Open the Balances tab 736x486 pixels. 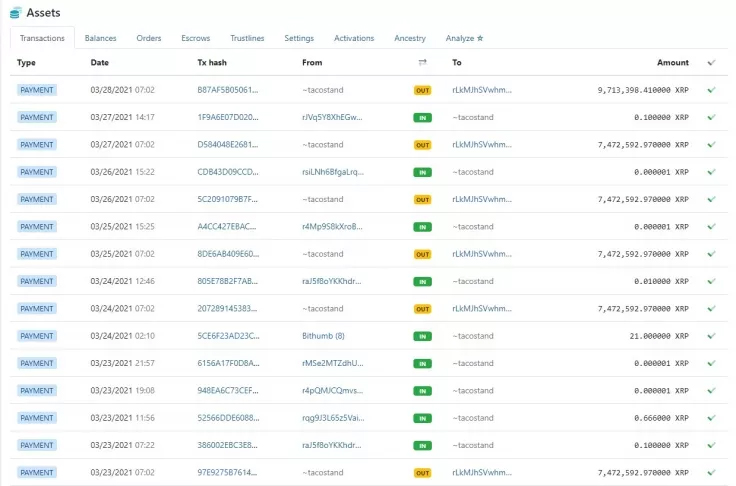[100, 38]
